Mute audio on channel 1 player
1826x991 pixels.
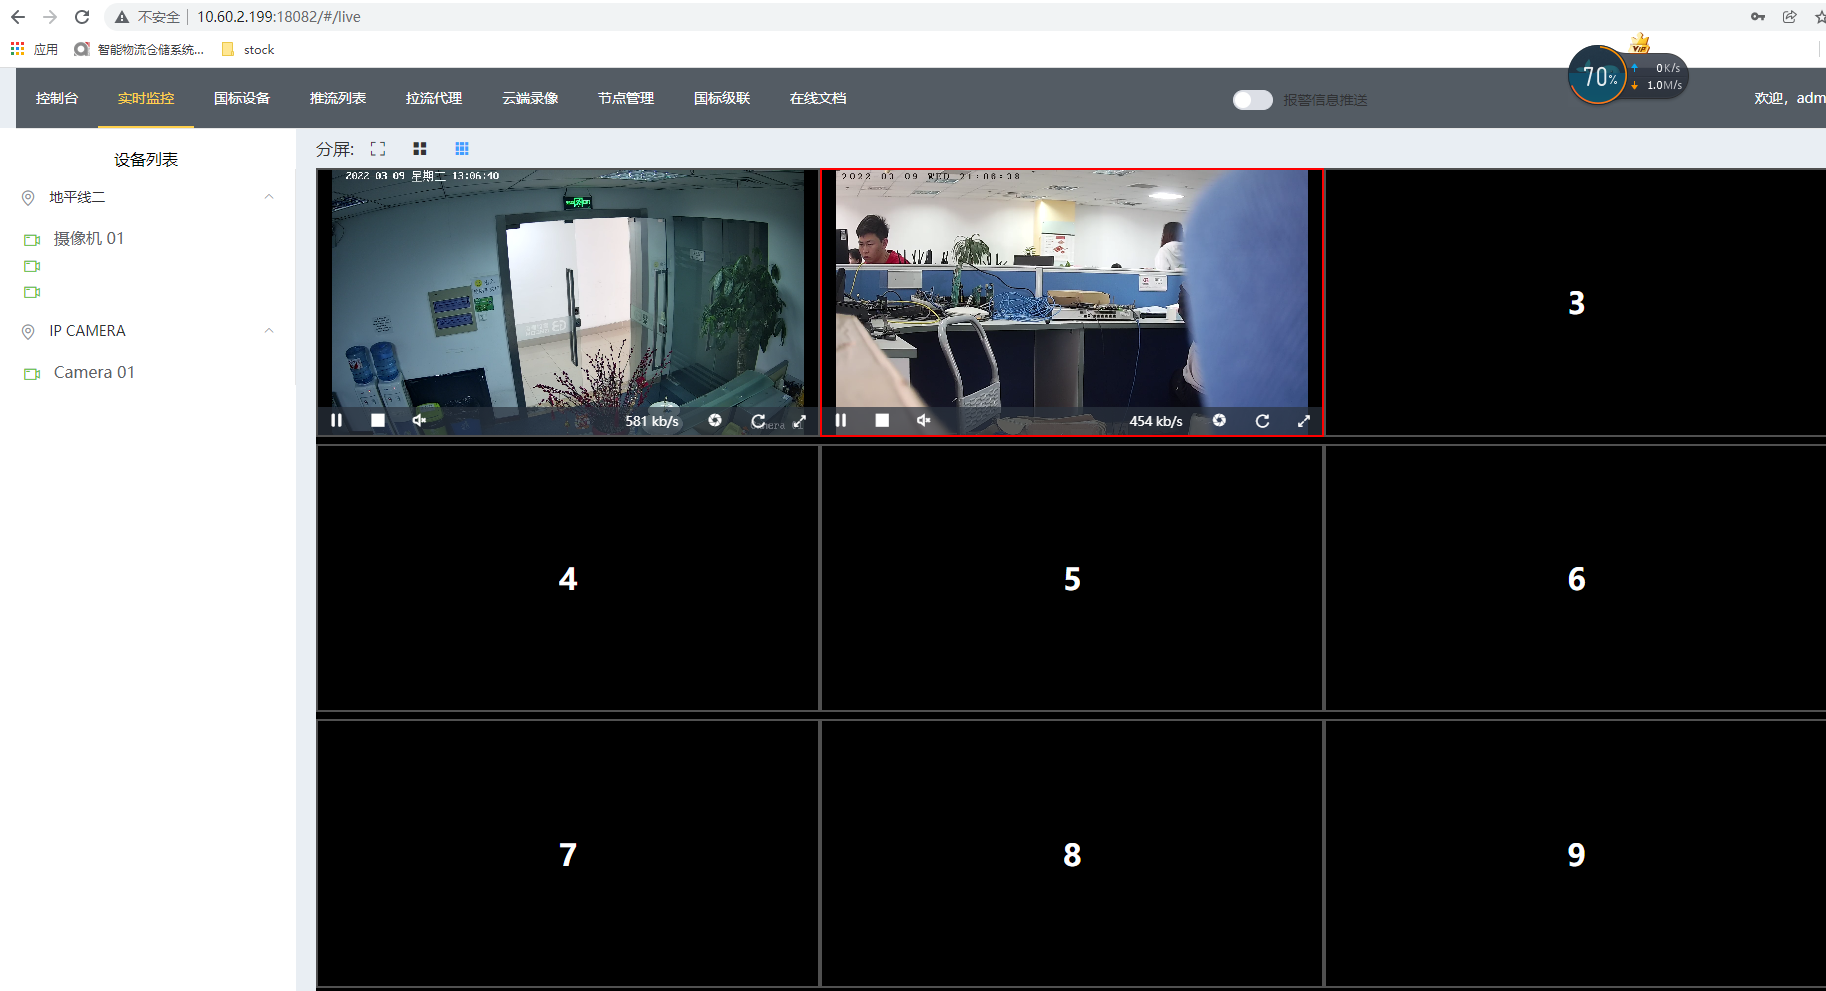(x=419, y=419)
